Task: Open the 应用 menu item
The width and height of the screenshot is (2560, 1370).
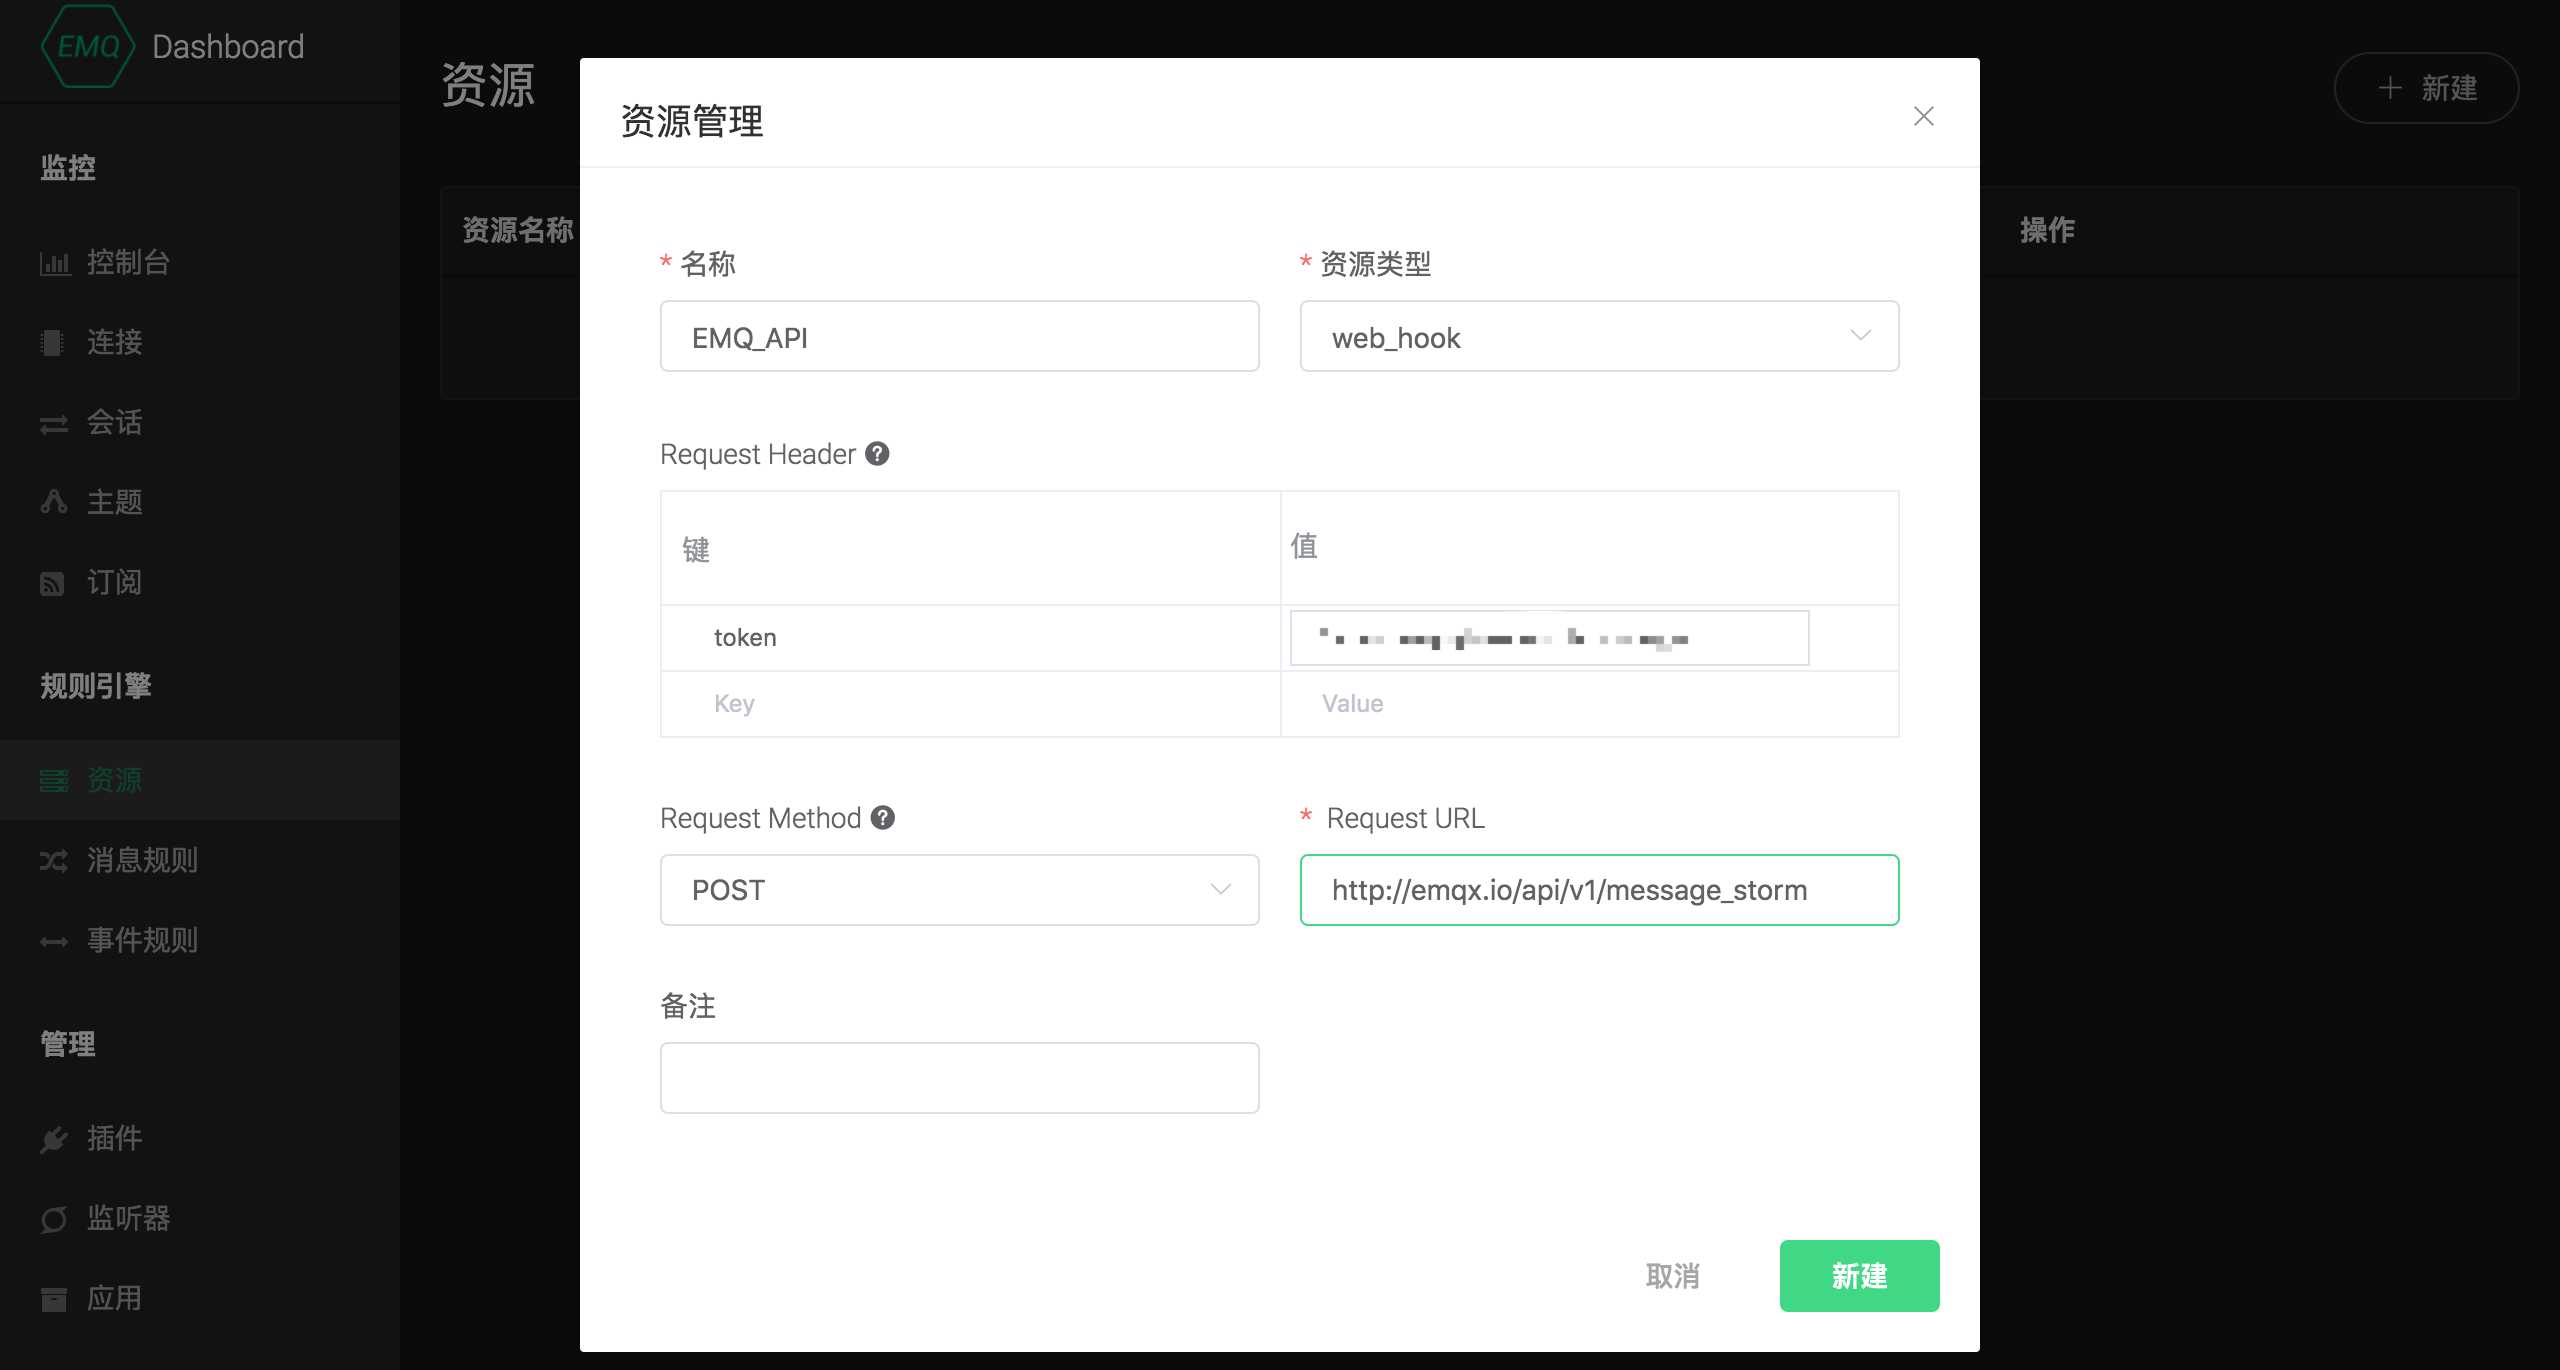Action: click(200, 1298)
